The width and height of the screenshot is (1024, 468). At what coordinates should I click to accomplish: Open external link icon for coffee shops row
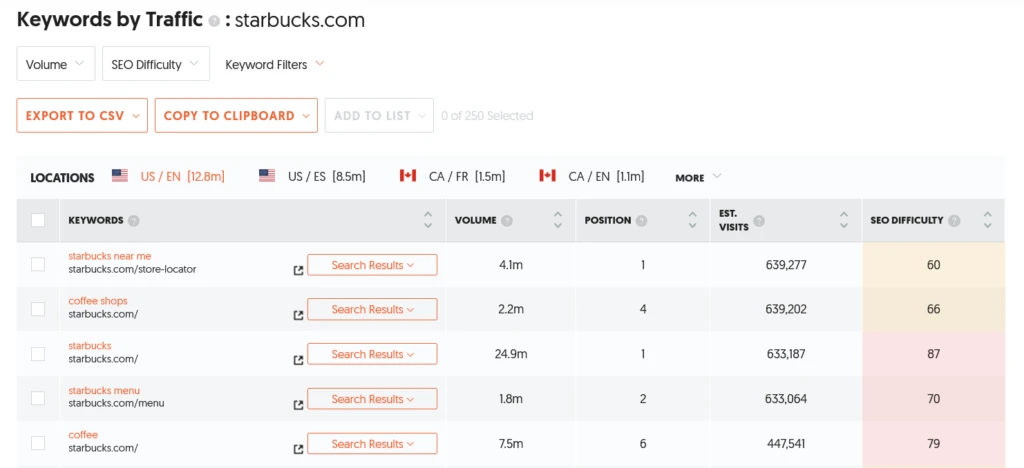click(298, 315)
